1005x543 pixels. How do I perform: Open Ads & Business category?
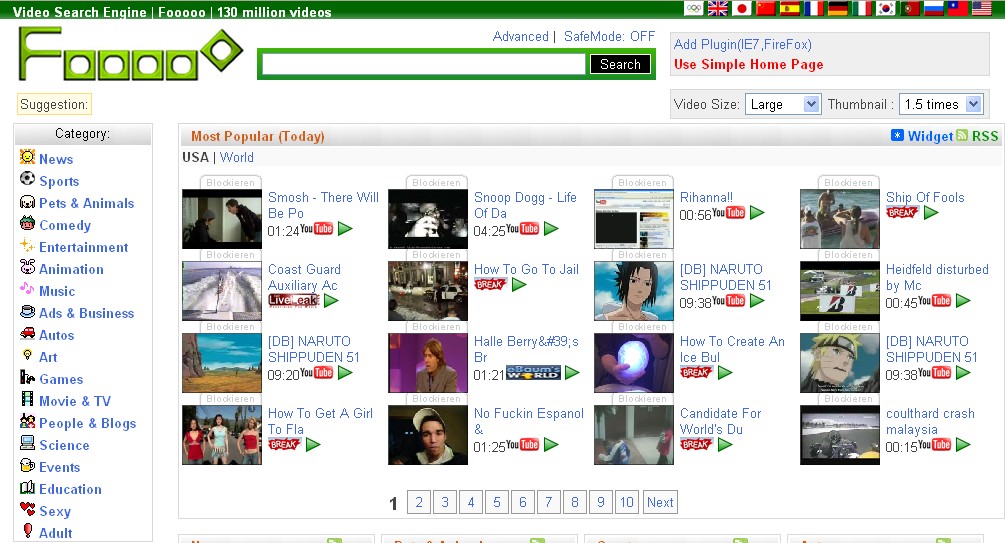[87, 313]
